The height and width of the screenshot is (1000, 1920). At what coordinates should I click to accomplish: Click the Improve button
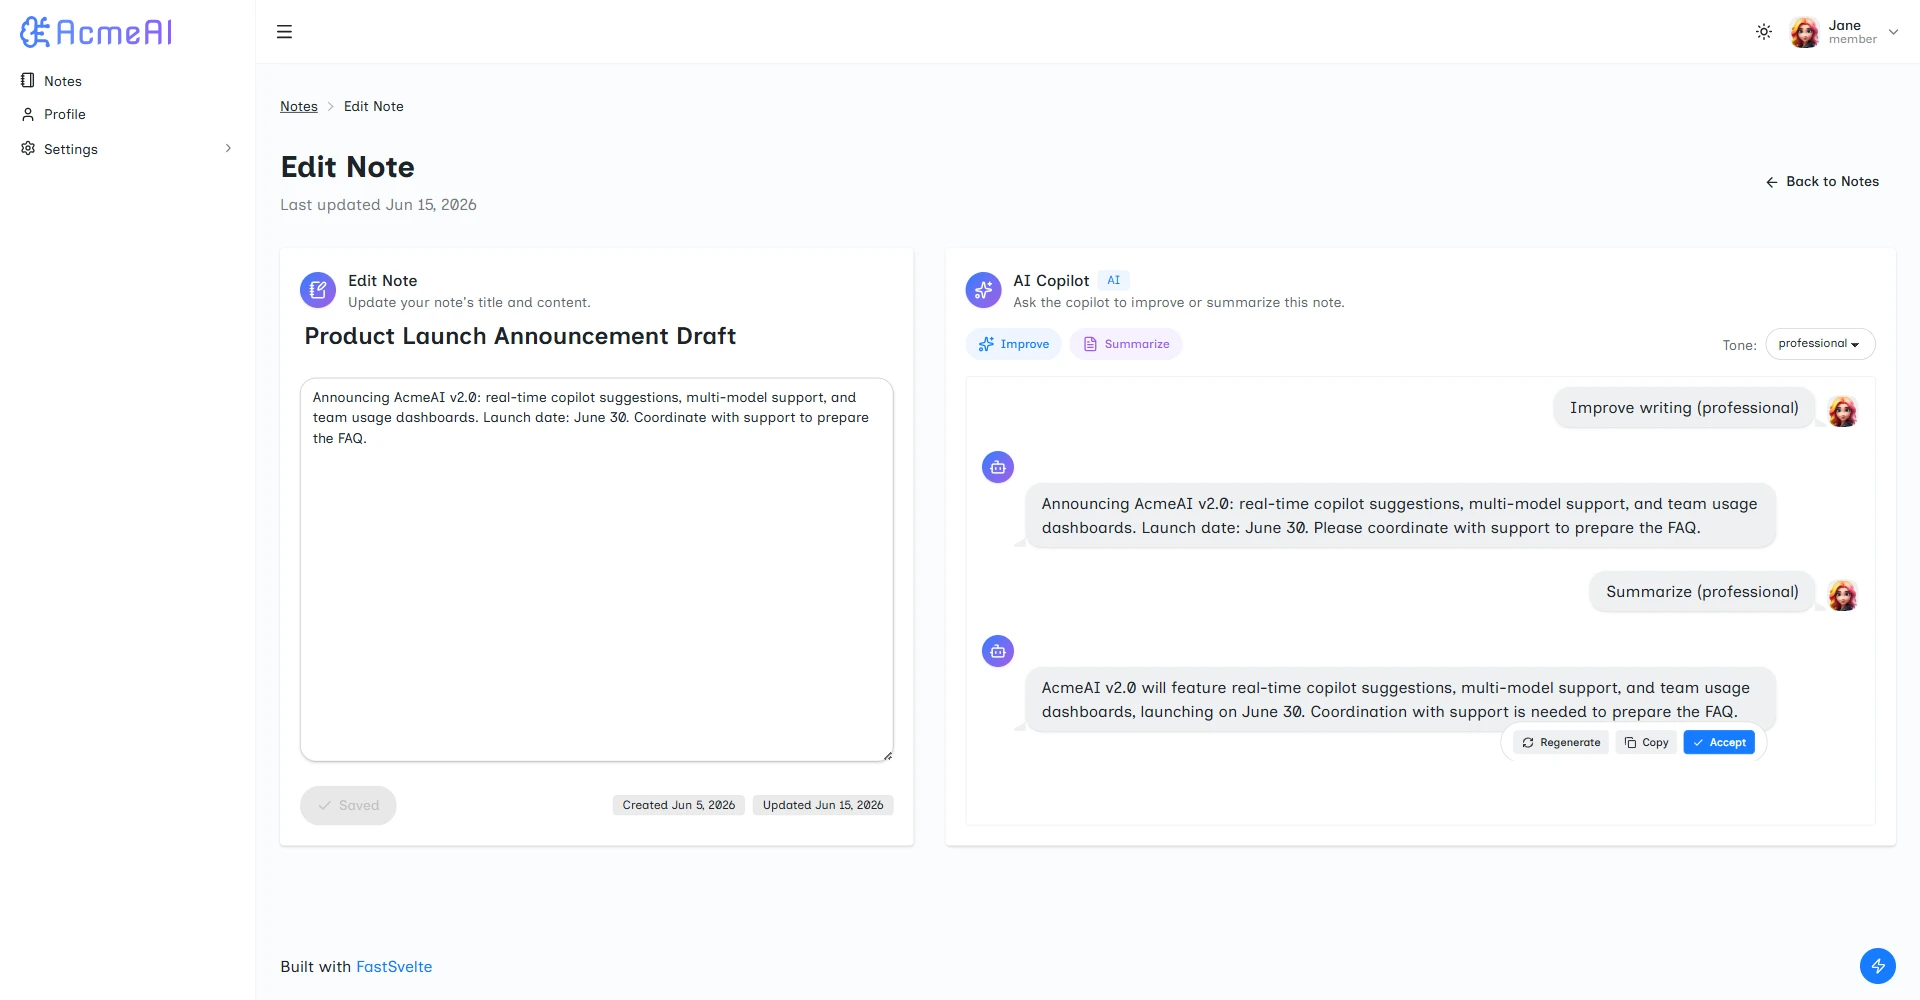click(x=1013, y=344)
